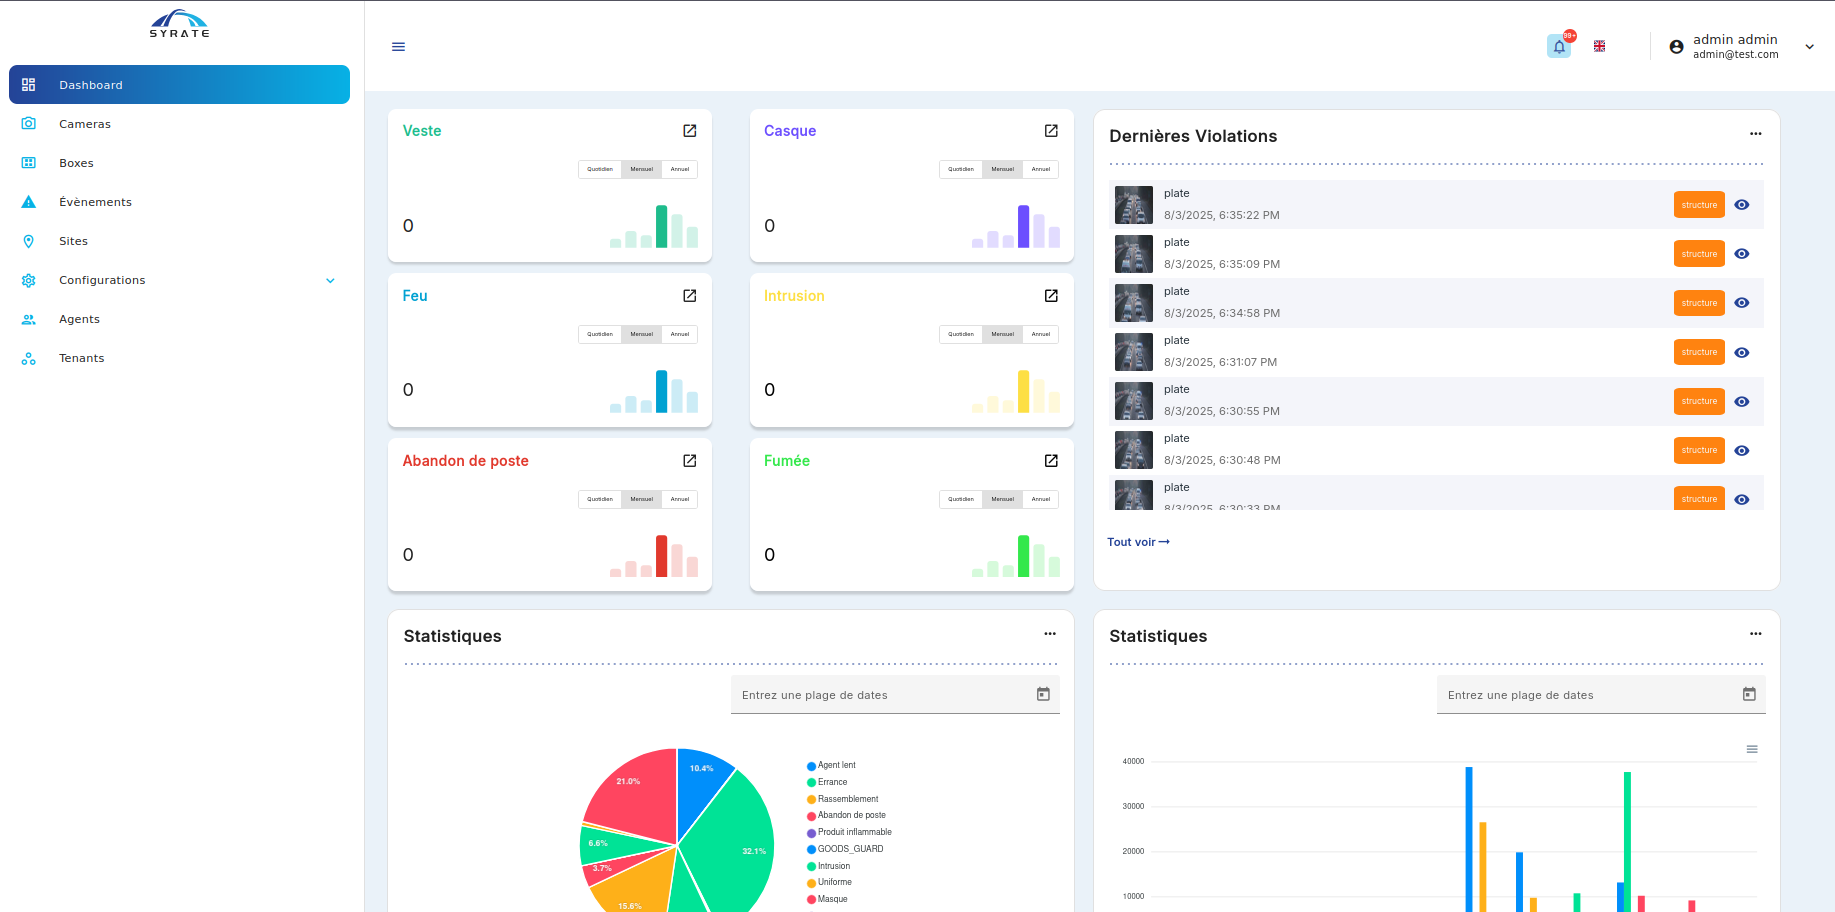View the 6:34:58 PM violation eye icon
1835x912 pixels.
pos(1742,303)
